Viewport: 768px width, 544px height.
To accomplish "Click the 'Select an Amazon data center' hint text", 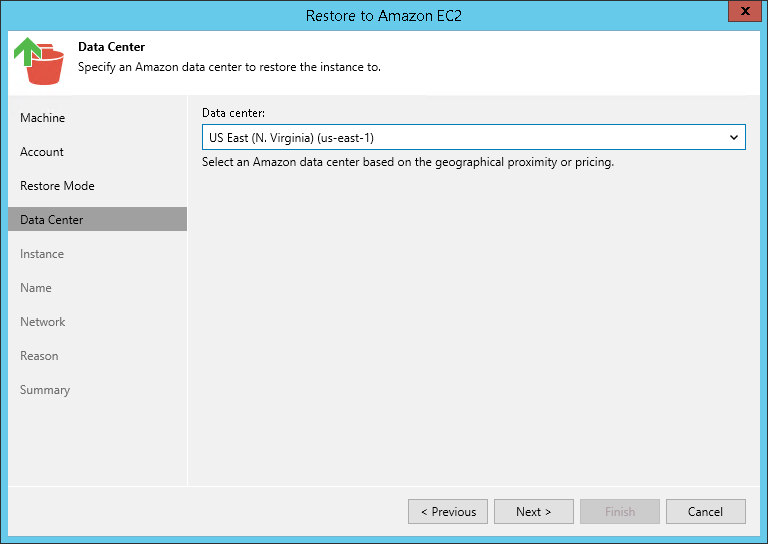I will pos(408,162).
